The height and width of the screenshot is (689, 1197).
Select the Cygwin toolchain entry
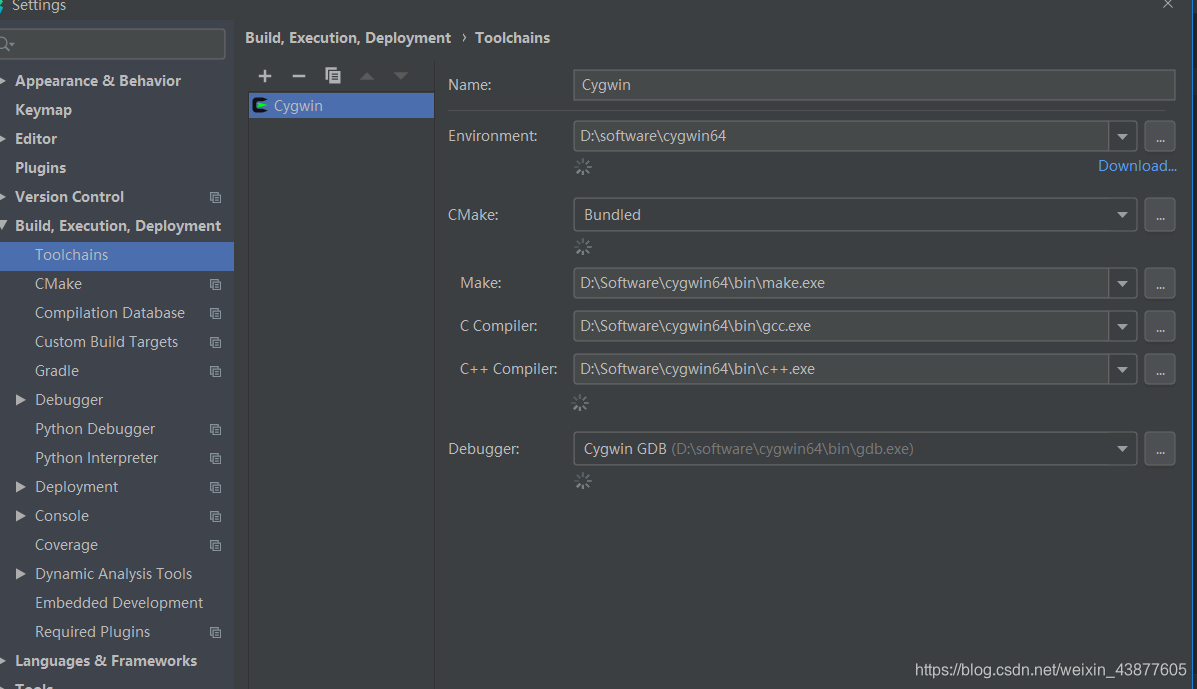[x=341, y=105]
